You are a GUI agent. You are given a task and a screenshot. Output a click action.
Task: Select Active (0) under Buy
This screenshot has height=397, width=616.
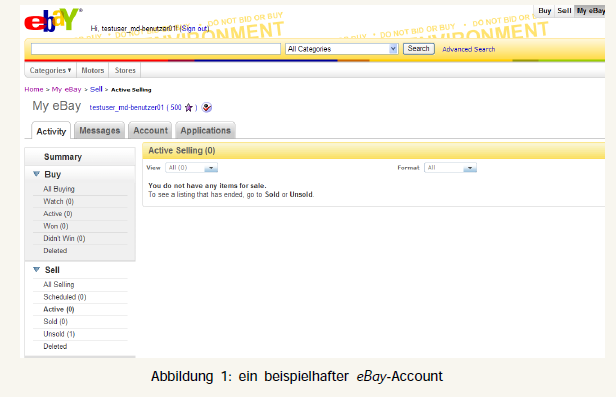point(58,214)
